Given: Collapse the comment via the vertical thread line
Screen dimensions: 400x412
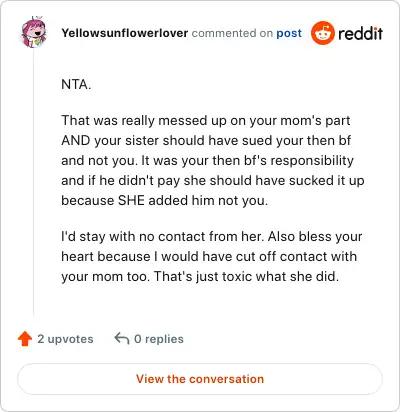Looking at the screenshot, I should [x=34, y=182].
